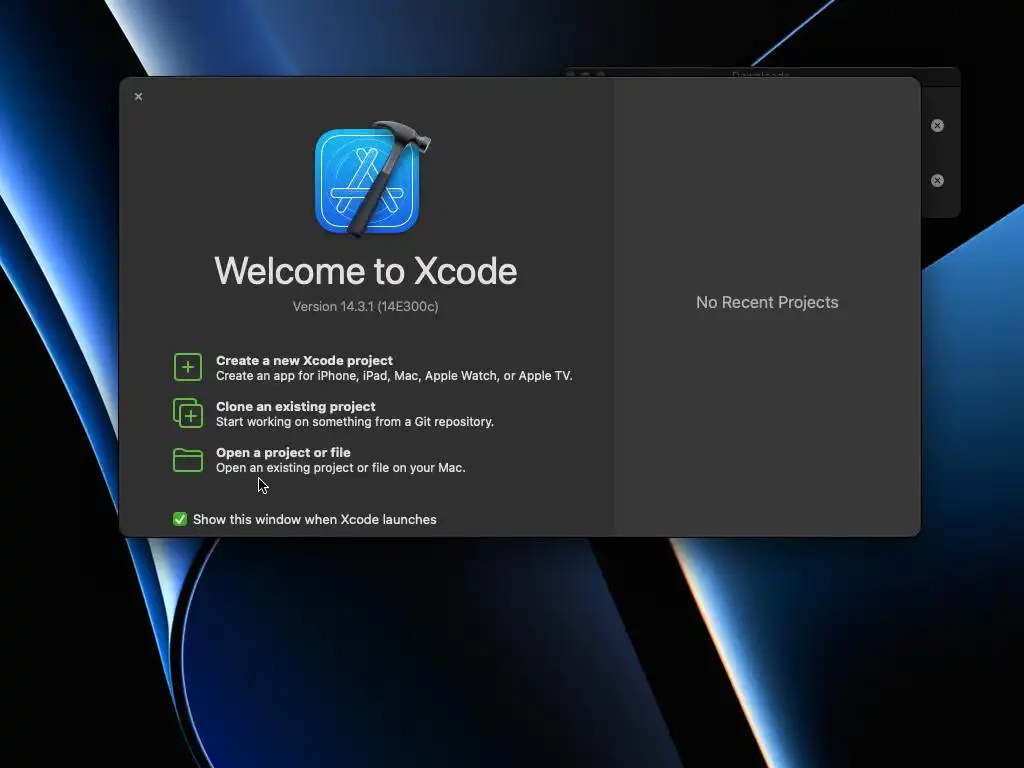Click the "Welcome to Xcode" heading

point(366,270)
